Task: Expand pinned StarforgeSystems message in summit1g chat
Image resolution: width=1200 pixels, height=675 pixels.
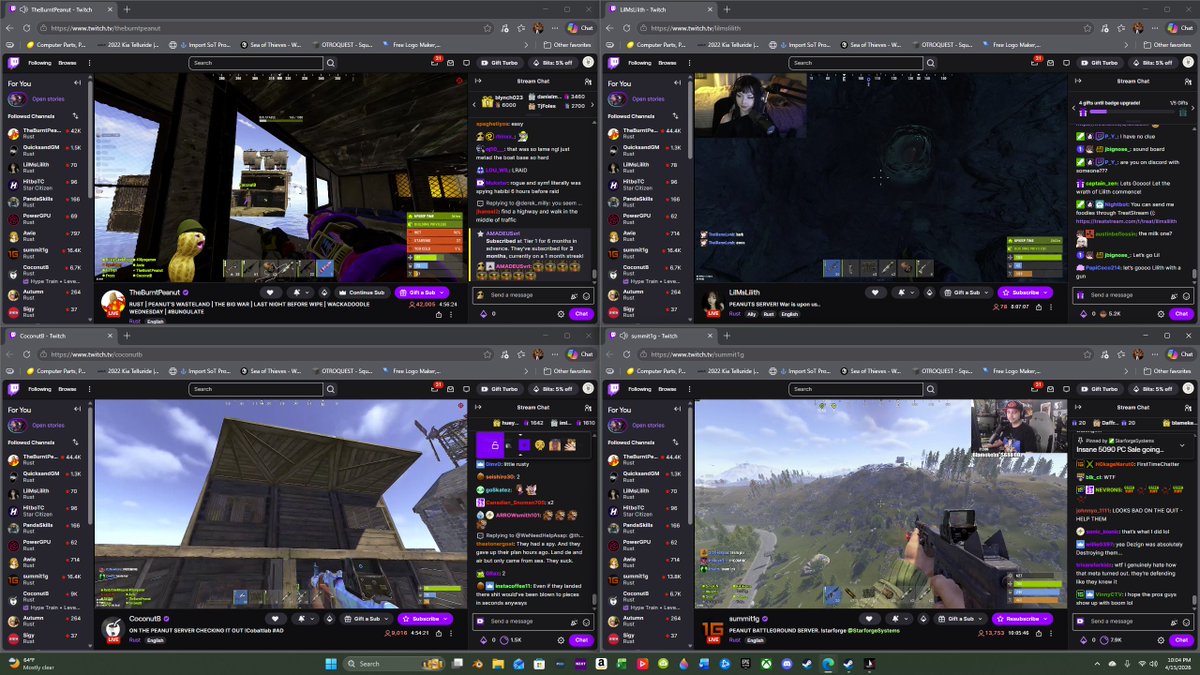Action: pyautogui.click(x=1183, y=444)
